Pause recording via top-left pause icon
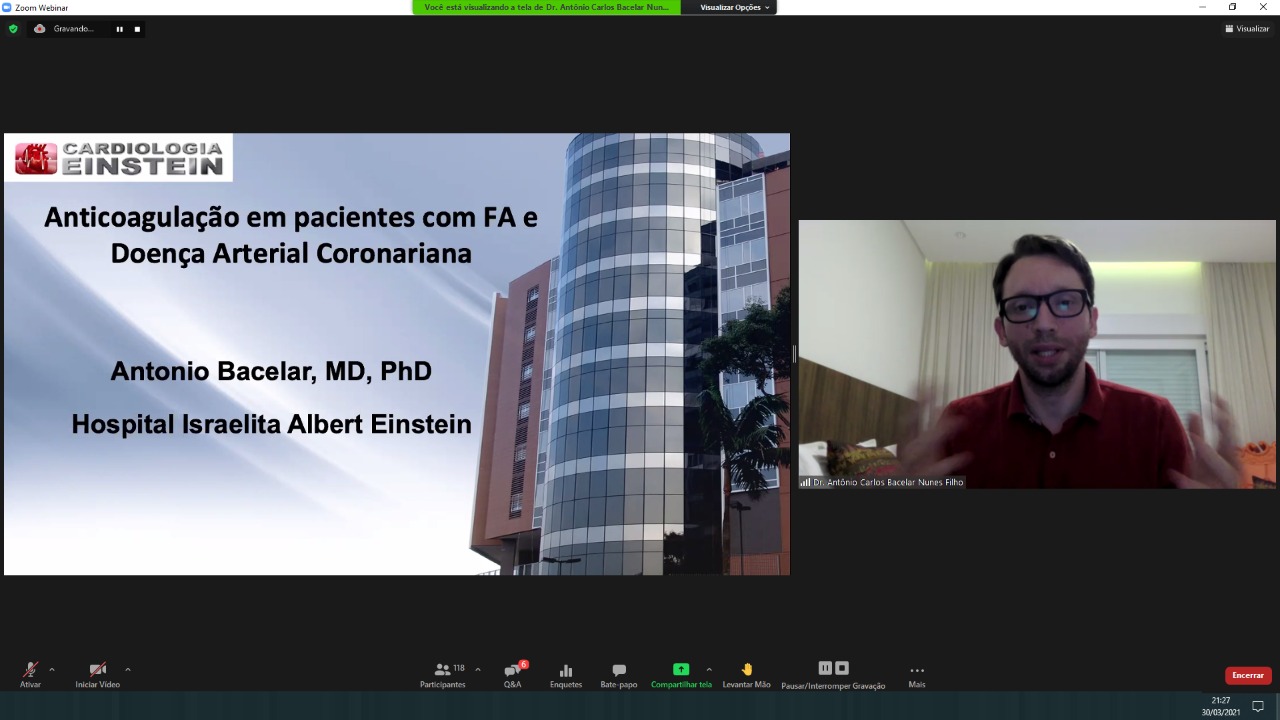 coord(119,29)
